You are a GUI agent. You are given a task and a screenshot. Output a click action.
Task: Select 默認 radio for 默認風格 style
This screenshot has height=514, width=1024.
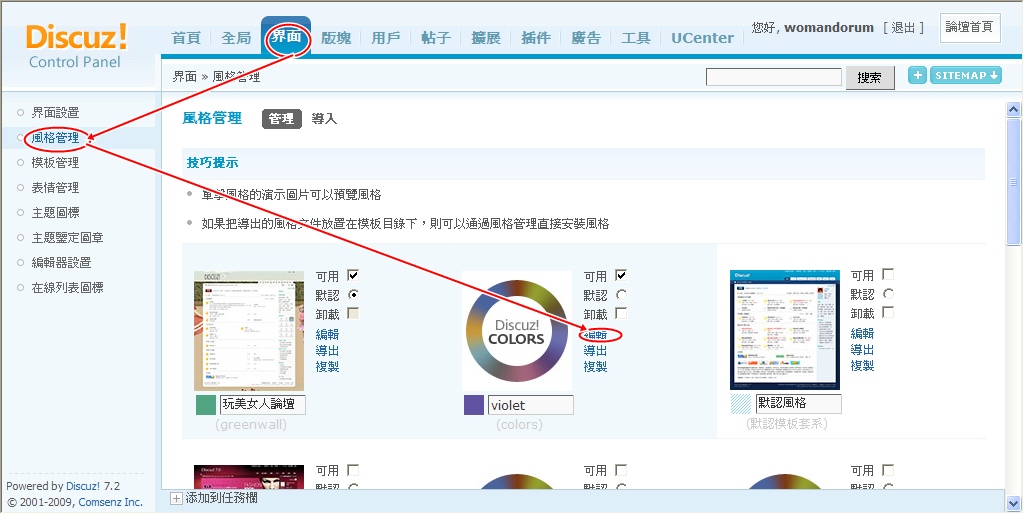tap(888, 293)
